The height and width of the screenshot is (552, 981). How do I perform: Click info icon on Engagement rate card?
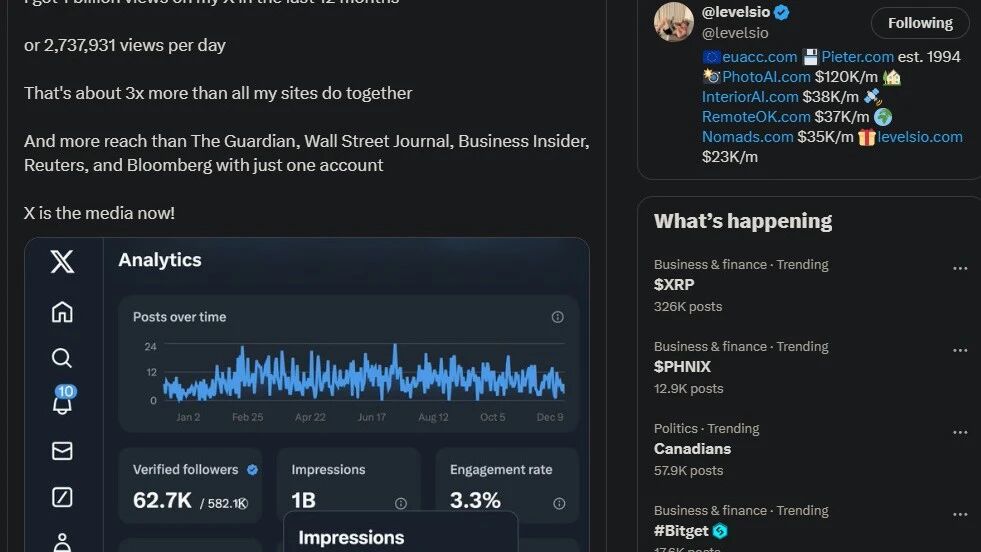(560, 503)
